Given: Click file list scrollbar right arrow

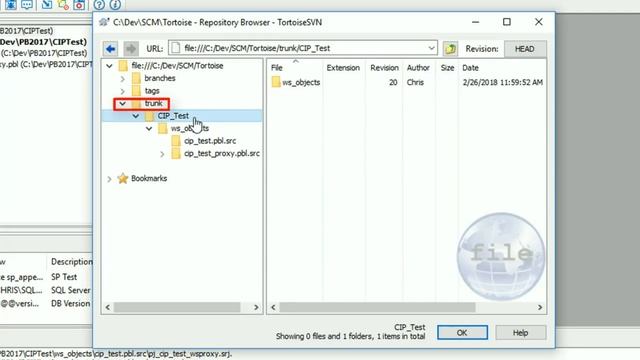Looking at the screenshot, I should (540, 307).
